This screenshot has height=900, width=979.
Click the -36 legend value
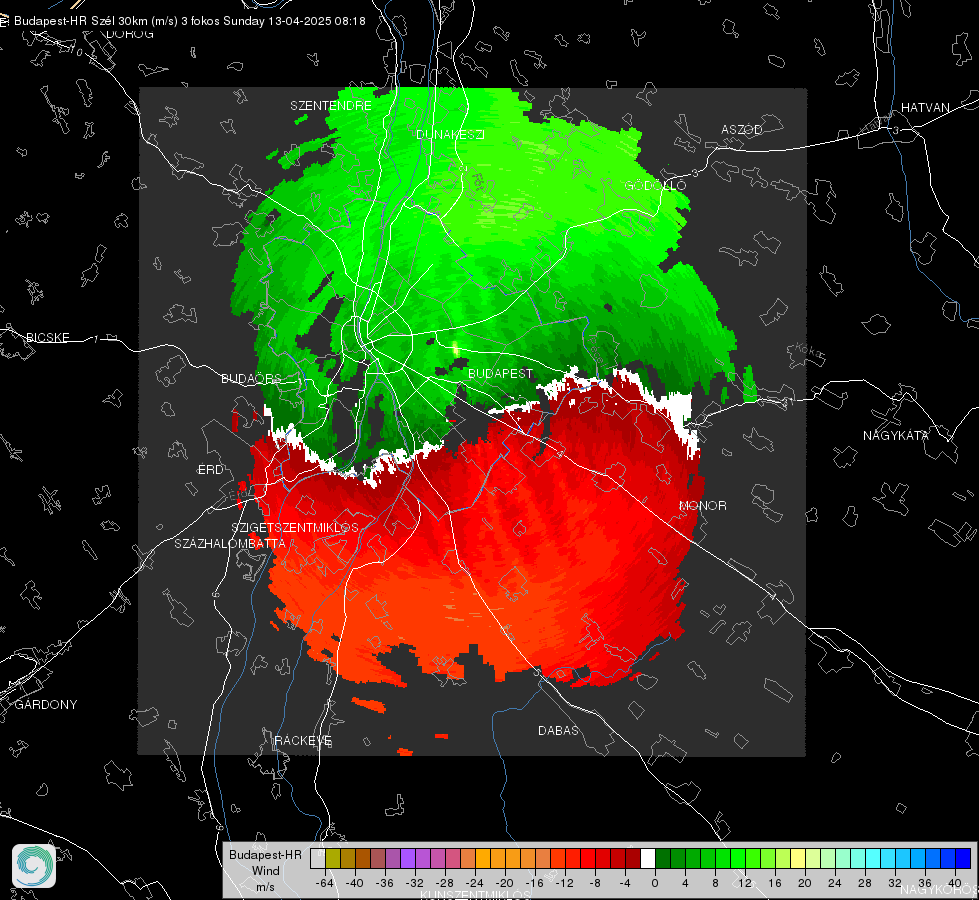[x=384, y=883]
